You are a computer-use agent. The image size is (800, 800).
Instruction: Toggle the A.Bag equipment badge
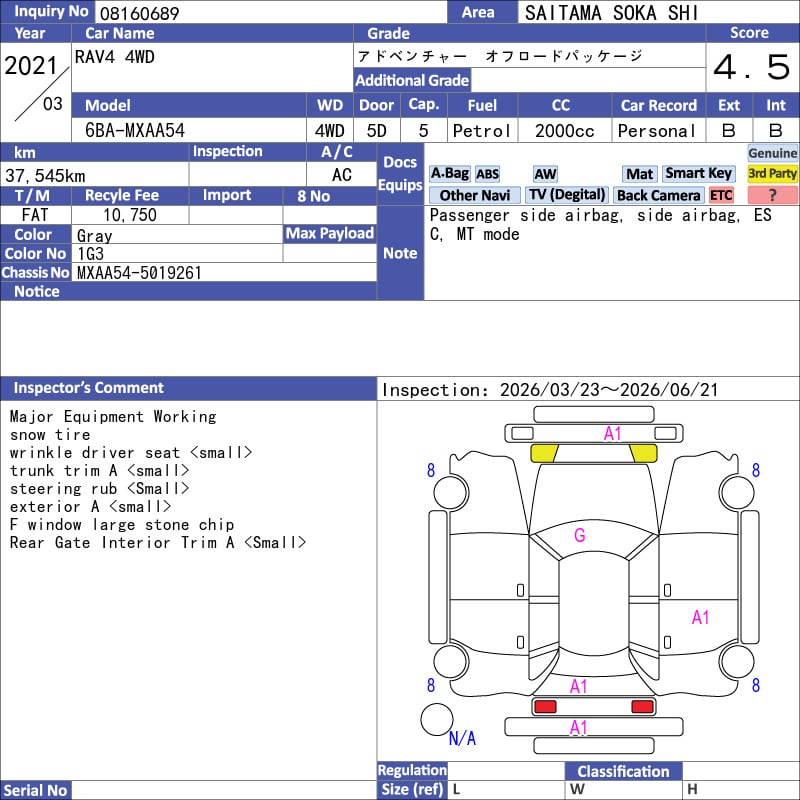449,174
